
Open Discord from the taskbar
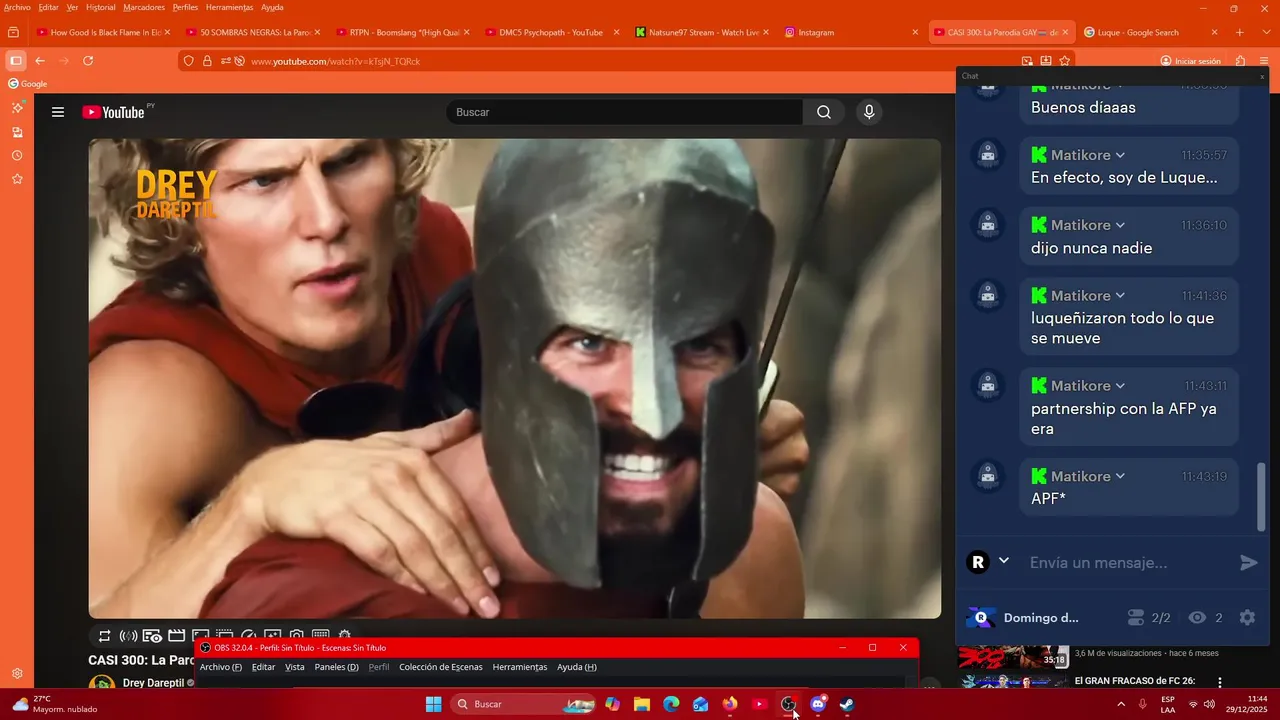point(818,704)
